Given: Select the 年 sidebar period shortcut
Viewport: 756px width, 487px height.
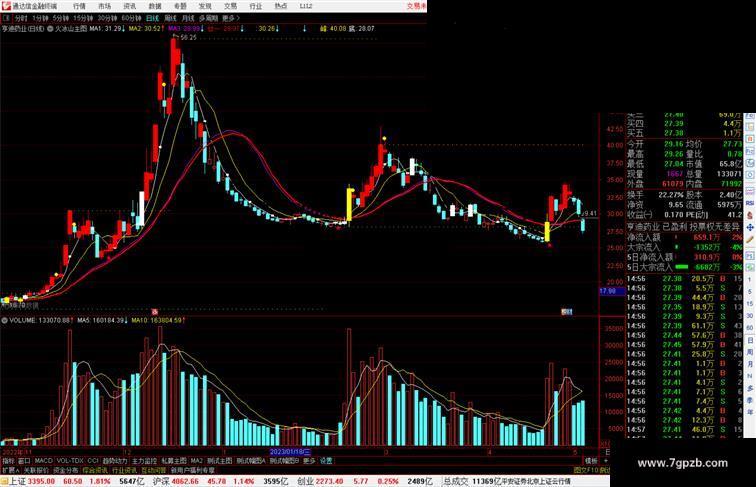Looking at the screenshot, I should (x=750, y=412).
